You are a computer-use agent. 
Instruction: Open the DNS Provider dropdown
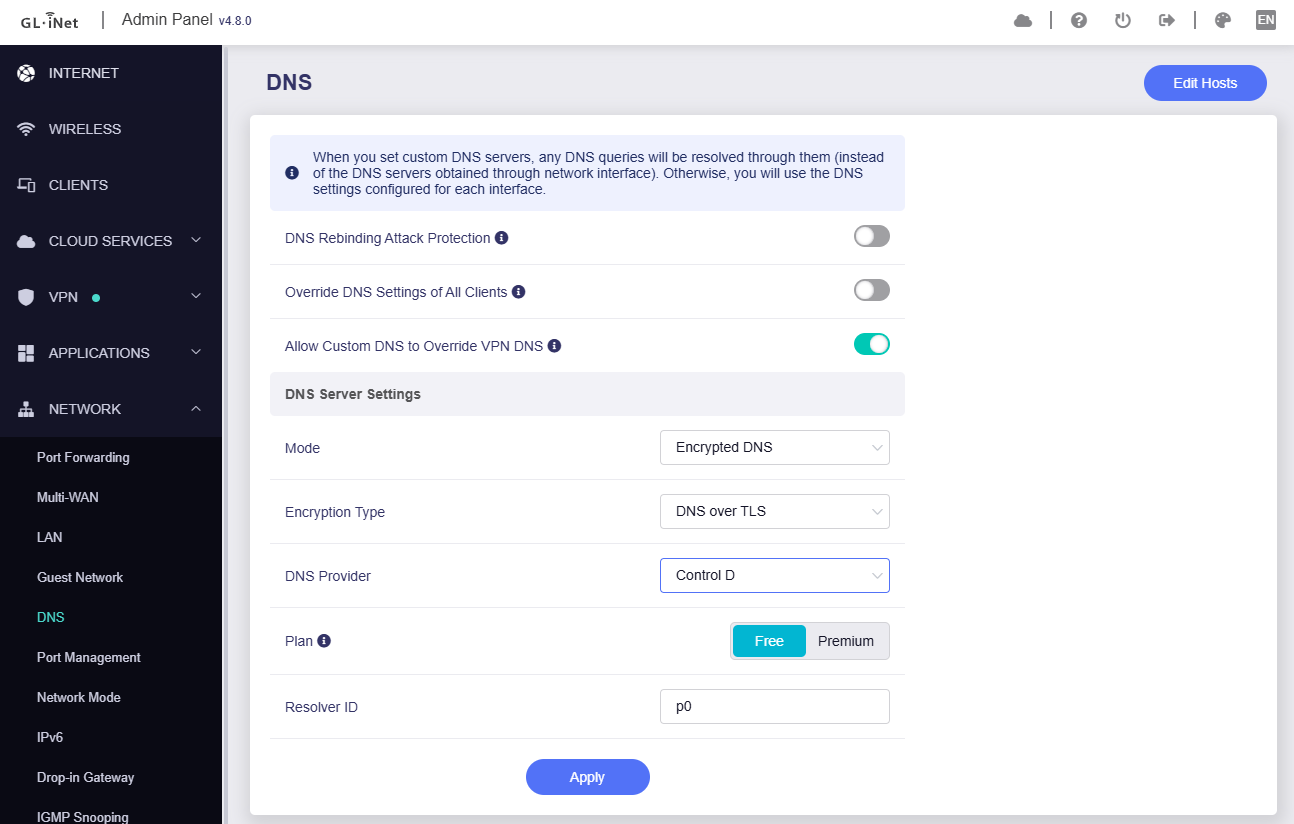(774, 575)
